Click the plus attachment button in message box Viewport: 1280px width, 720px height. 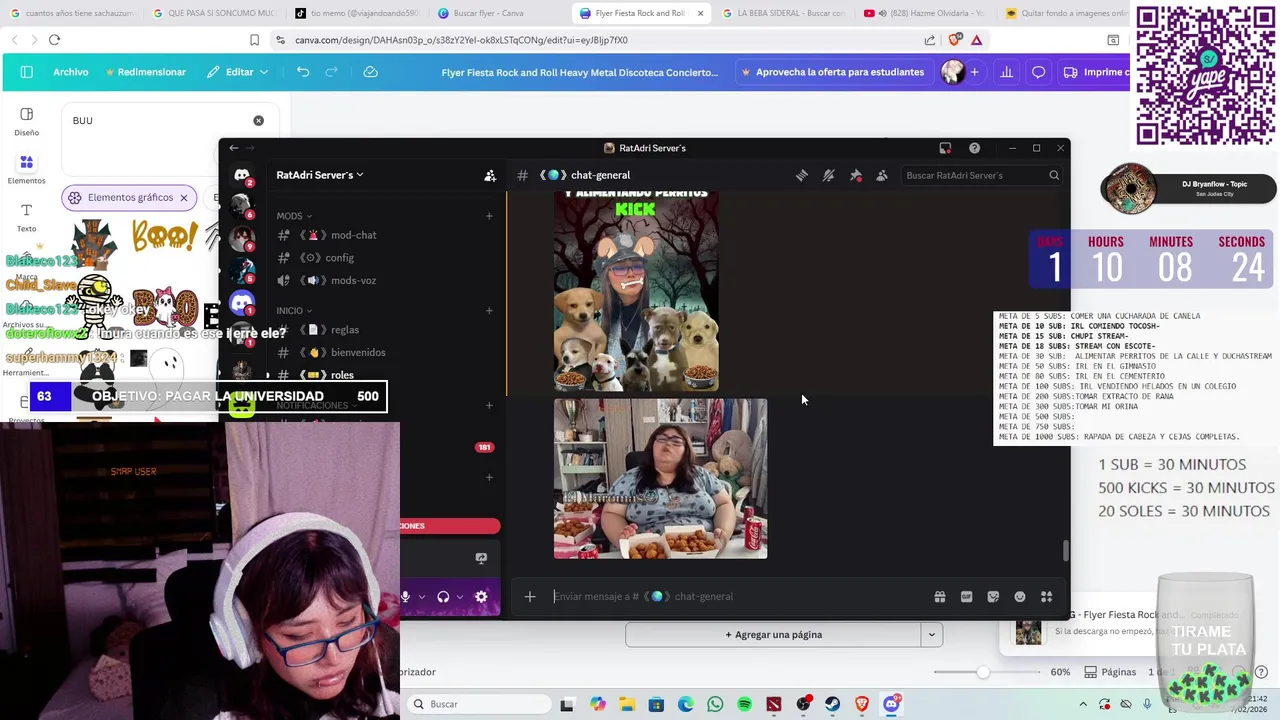pos(530,597)
